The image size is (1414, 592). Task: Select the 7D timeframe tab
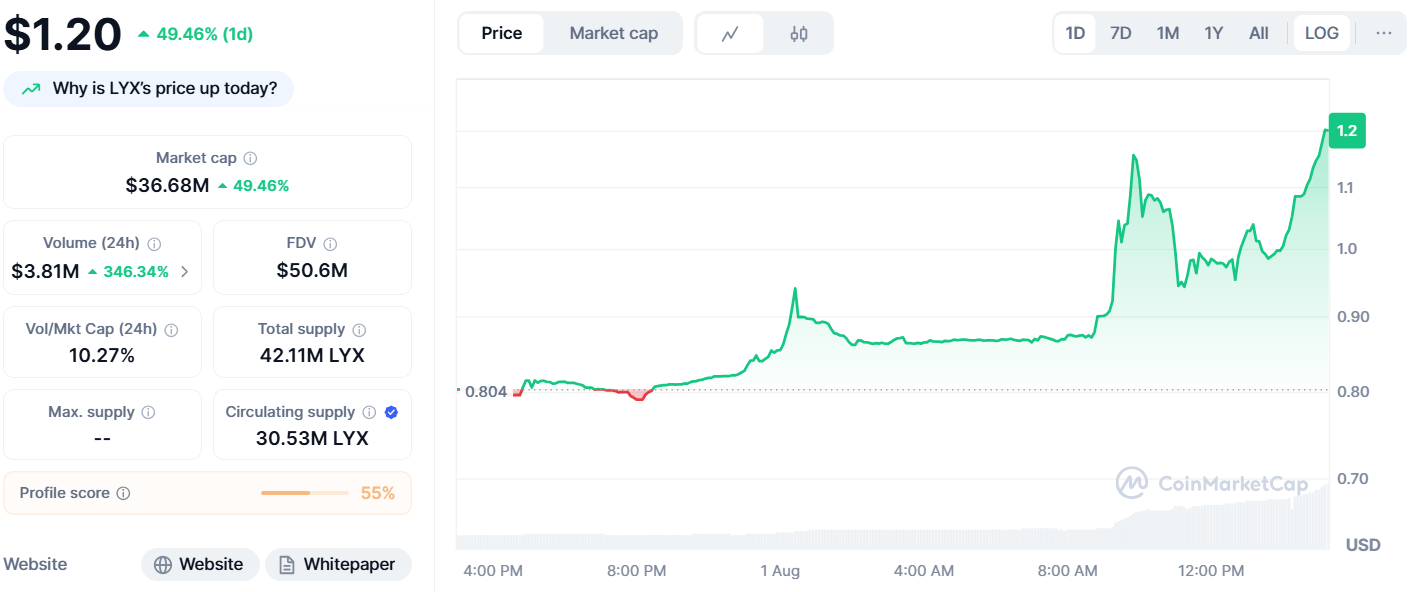(1120, 32)
